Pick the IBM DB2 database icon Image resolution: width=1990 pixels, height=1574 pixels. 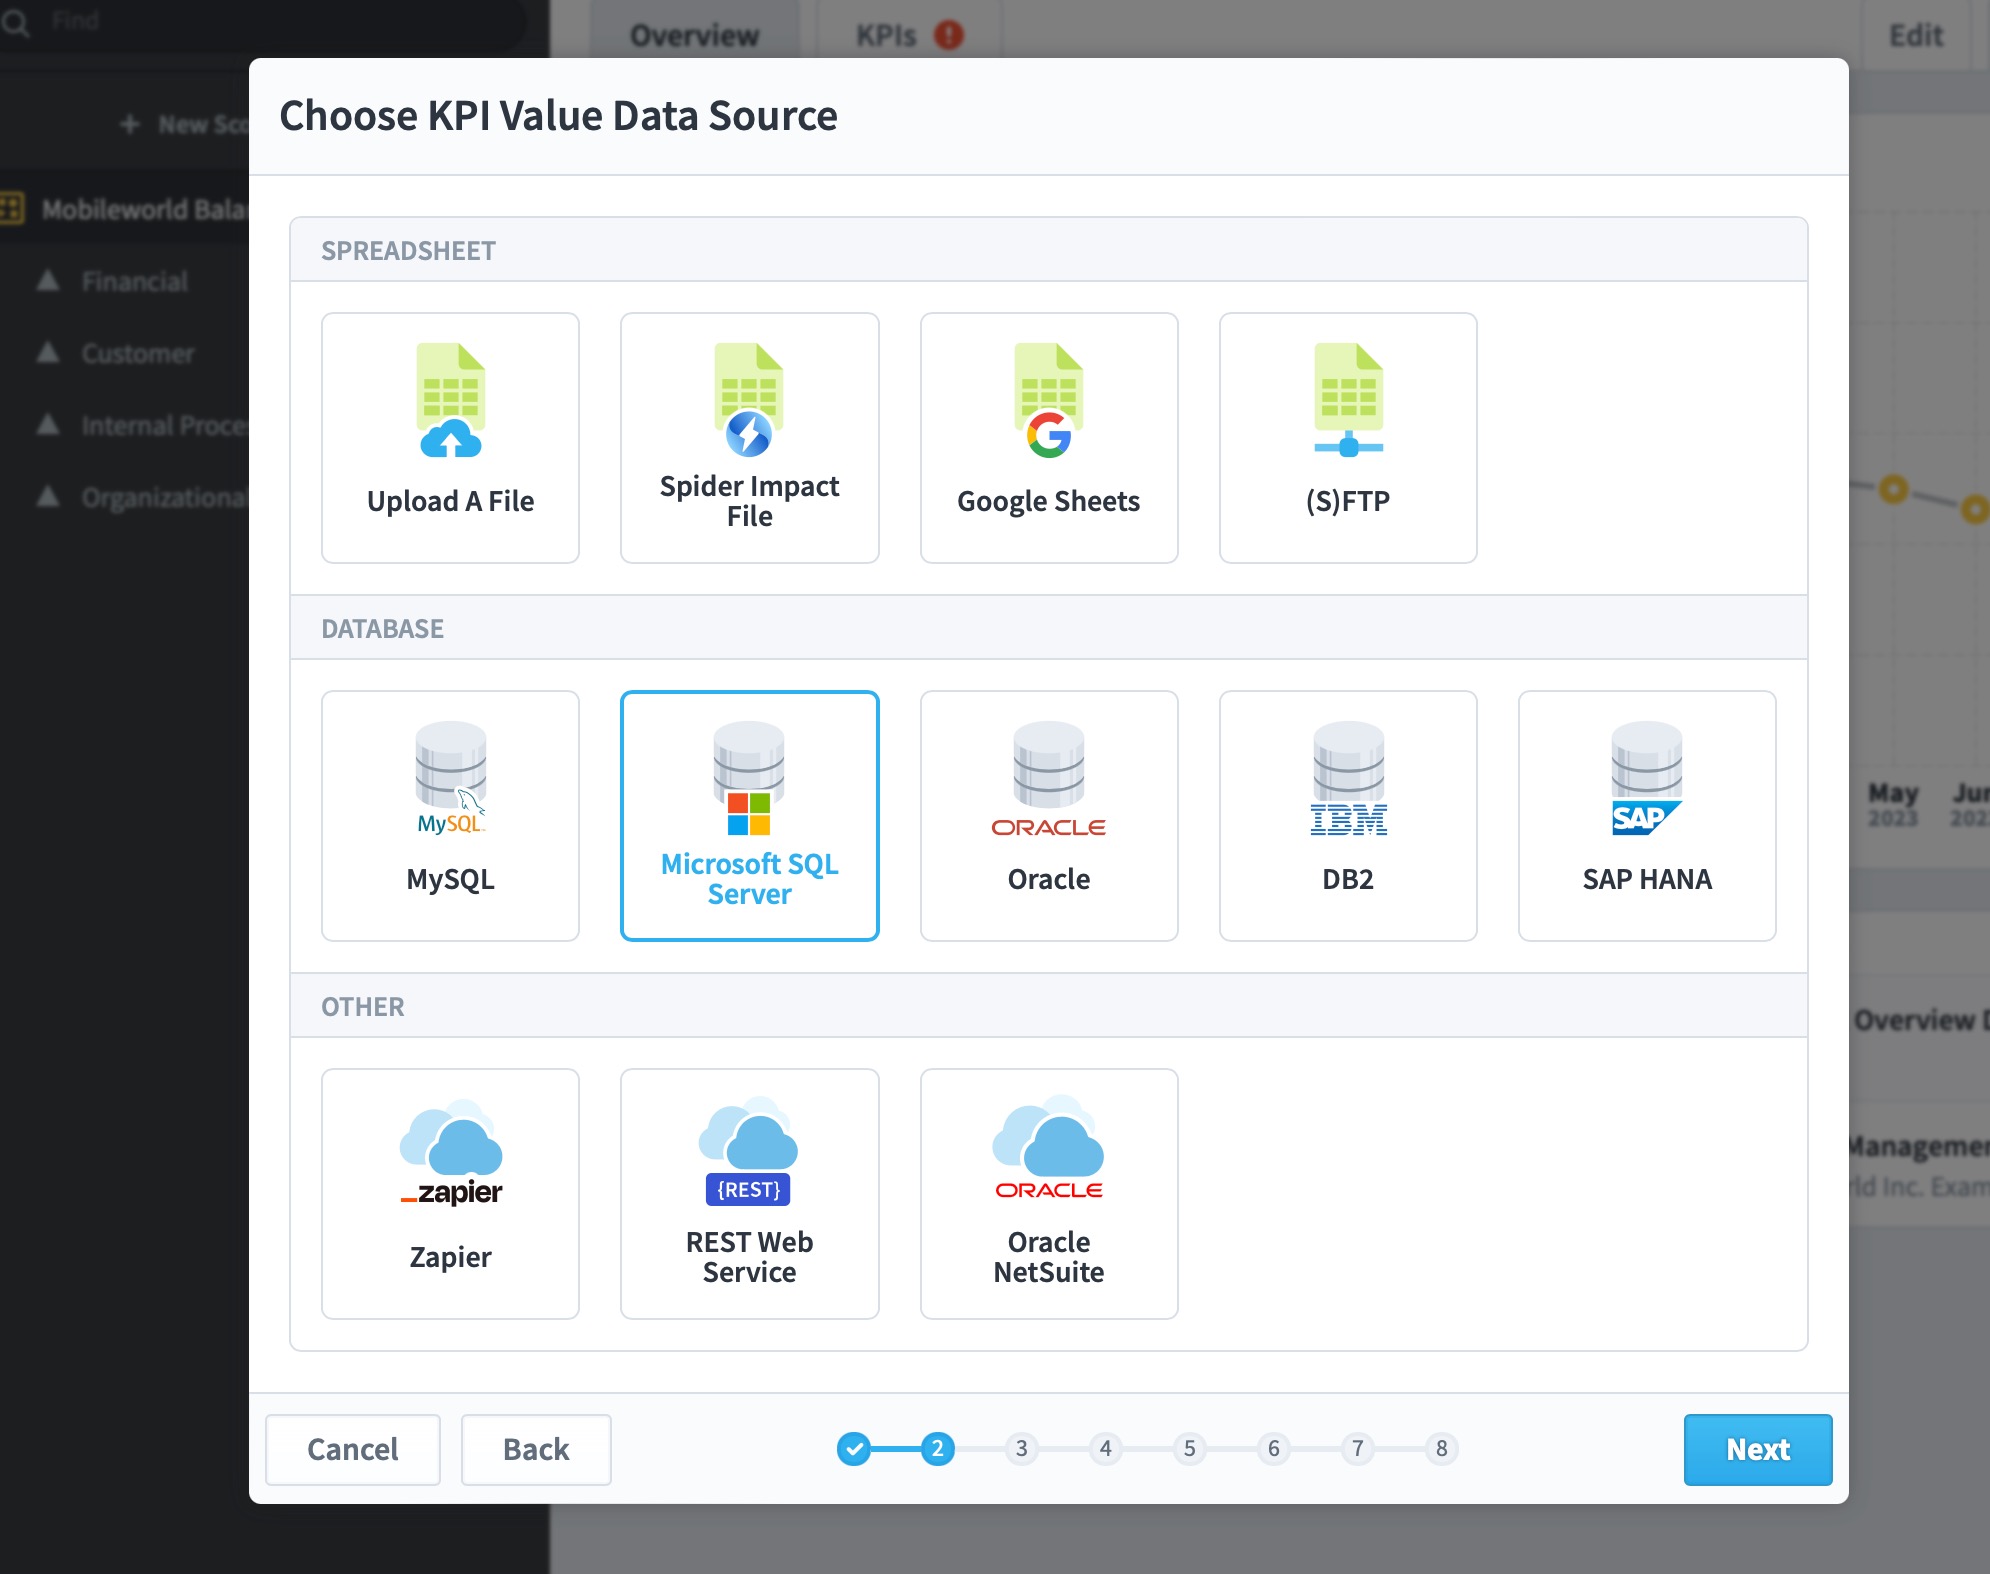coord(1348,778)
